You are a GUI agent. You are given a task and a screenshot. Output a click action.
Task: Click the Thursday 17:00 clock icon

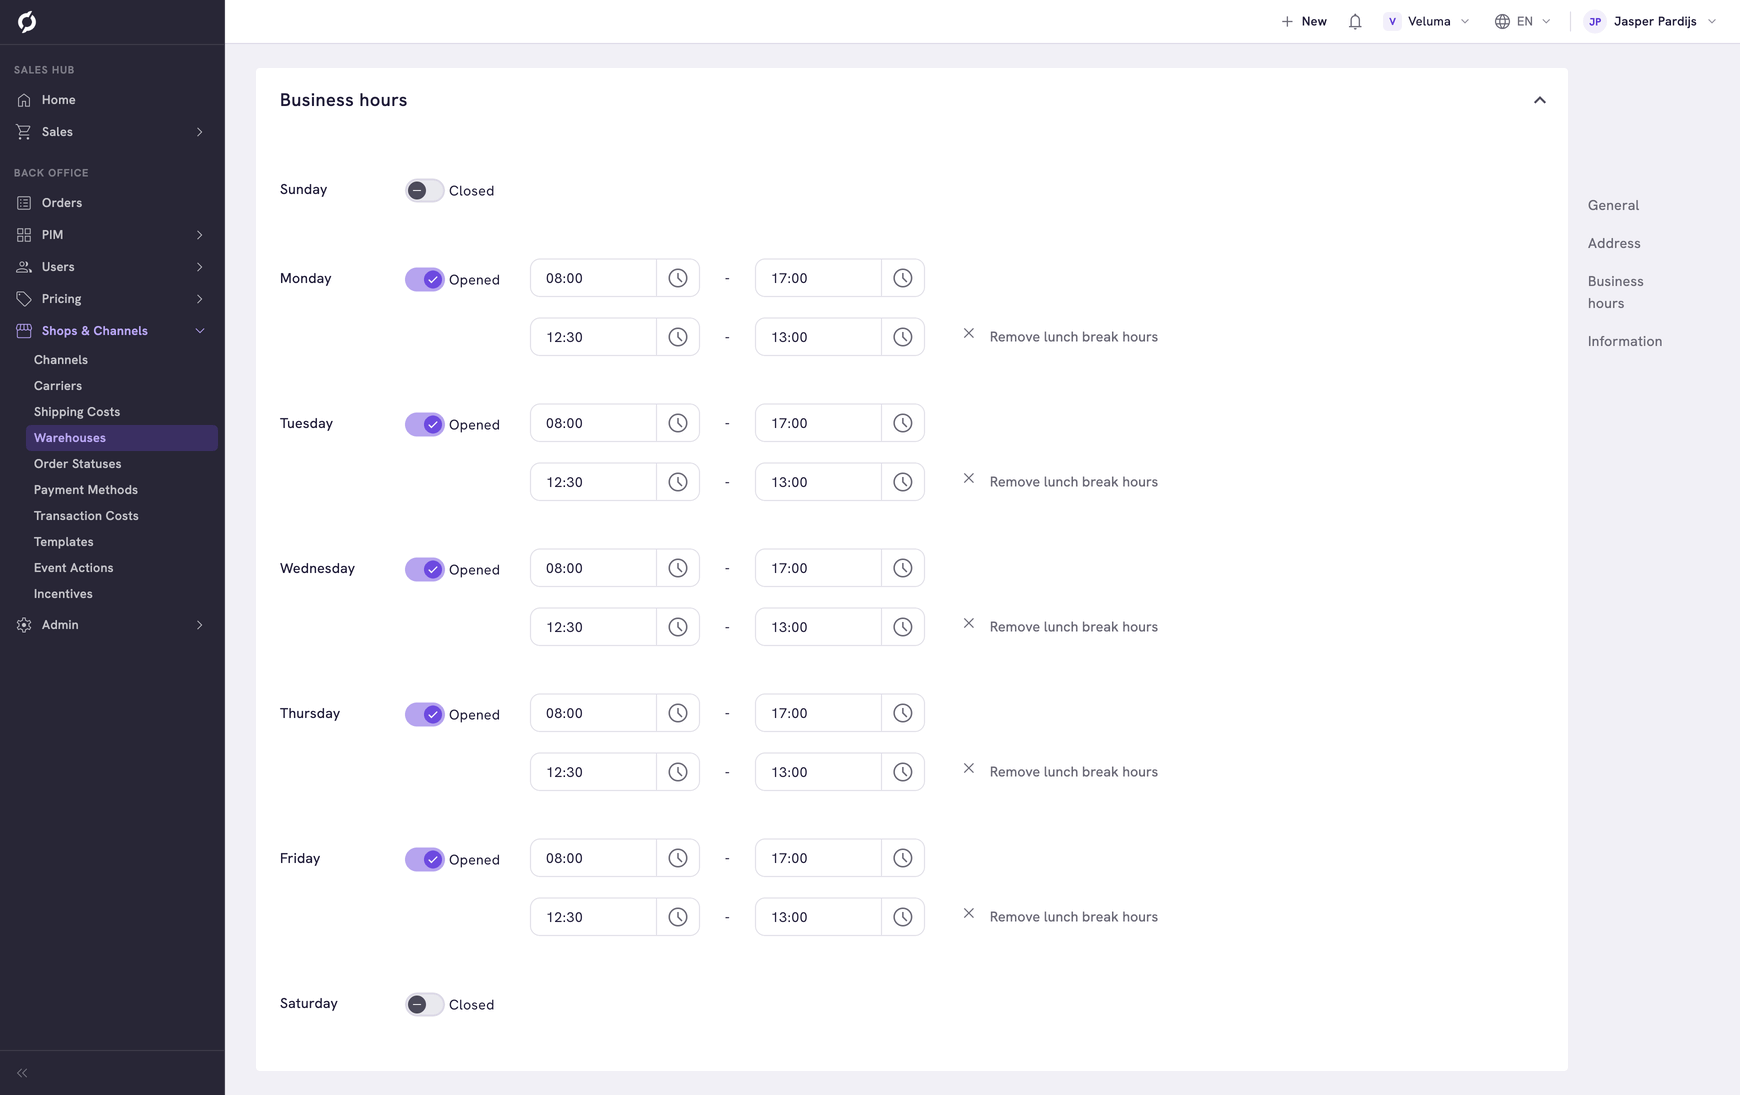pos(903,713)
